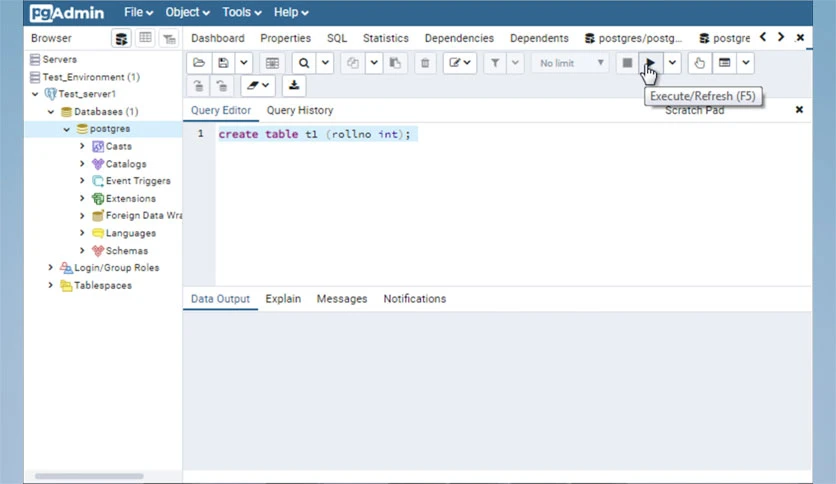Click the Execute/Refresh play button
836x484 pixels.
650,63
